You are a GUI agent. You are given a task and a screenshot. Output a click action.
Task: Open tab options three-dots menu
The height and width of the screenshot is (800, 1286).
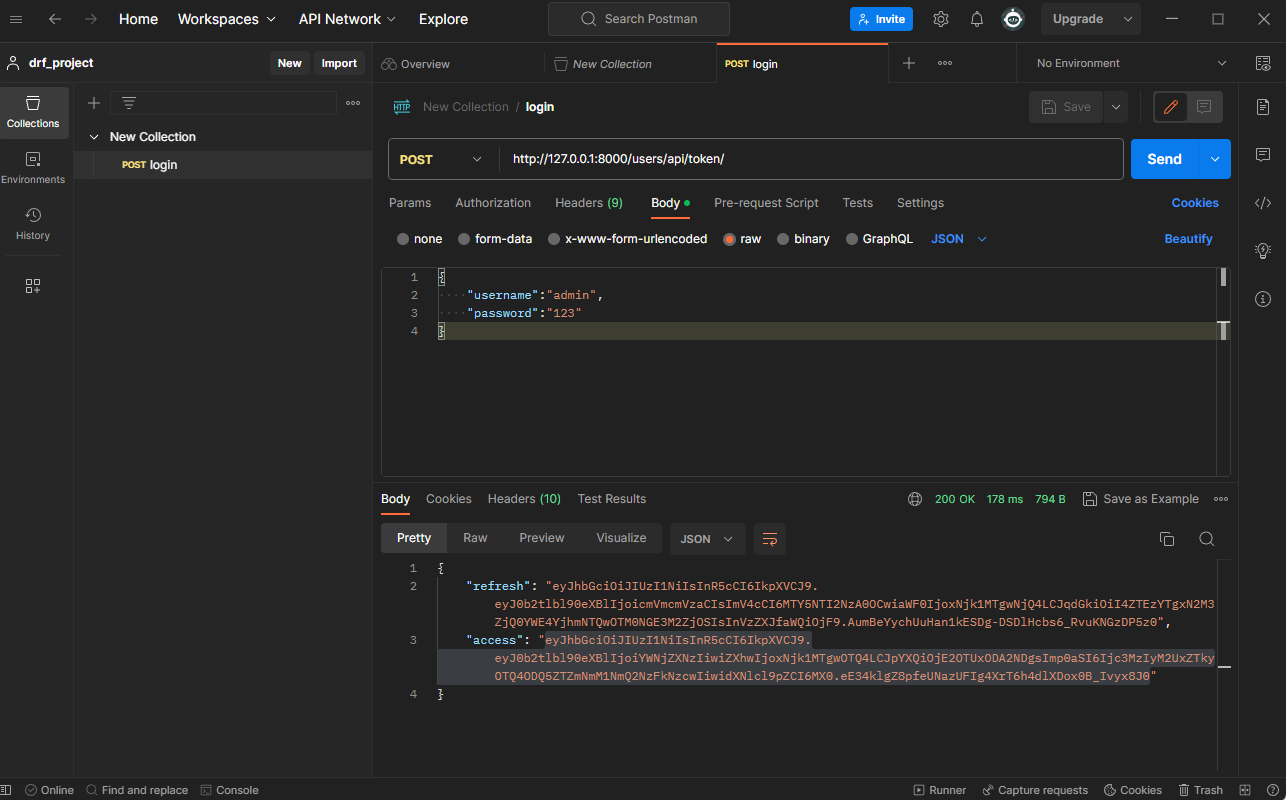[945, 63]
